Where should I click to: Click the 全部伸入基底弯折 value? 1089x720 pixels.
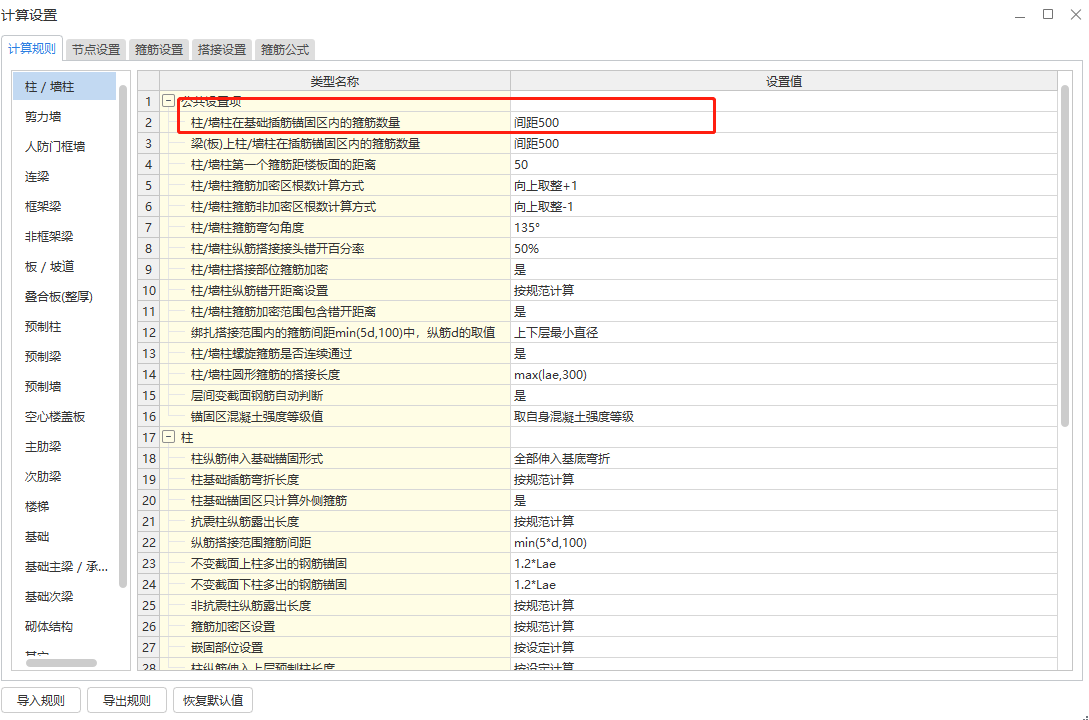(x=784, y=458)
